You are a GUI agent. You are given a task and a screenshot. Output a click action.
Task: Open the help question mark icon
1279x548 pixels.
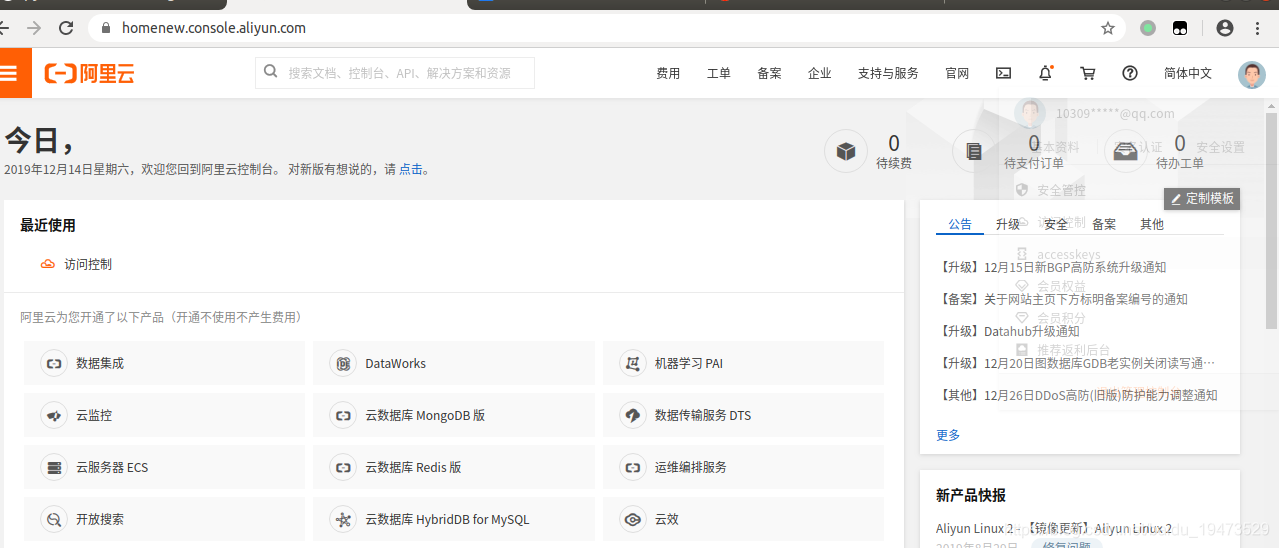pos(1130,73)
